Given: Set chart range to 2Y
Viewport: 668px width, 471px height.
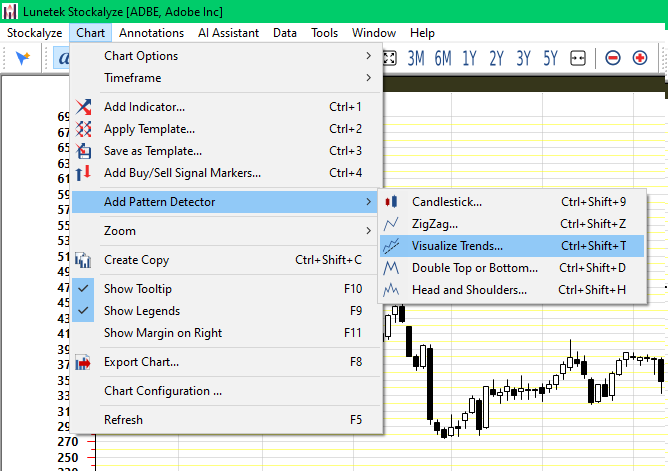Looking at the screenshot, I should pos(496,58).
